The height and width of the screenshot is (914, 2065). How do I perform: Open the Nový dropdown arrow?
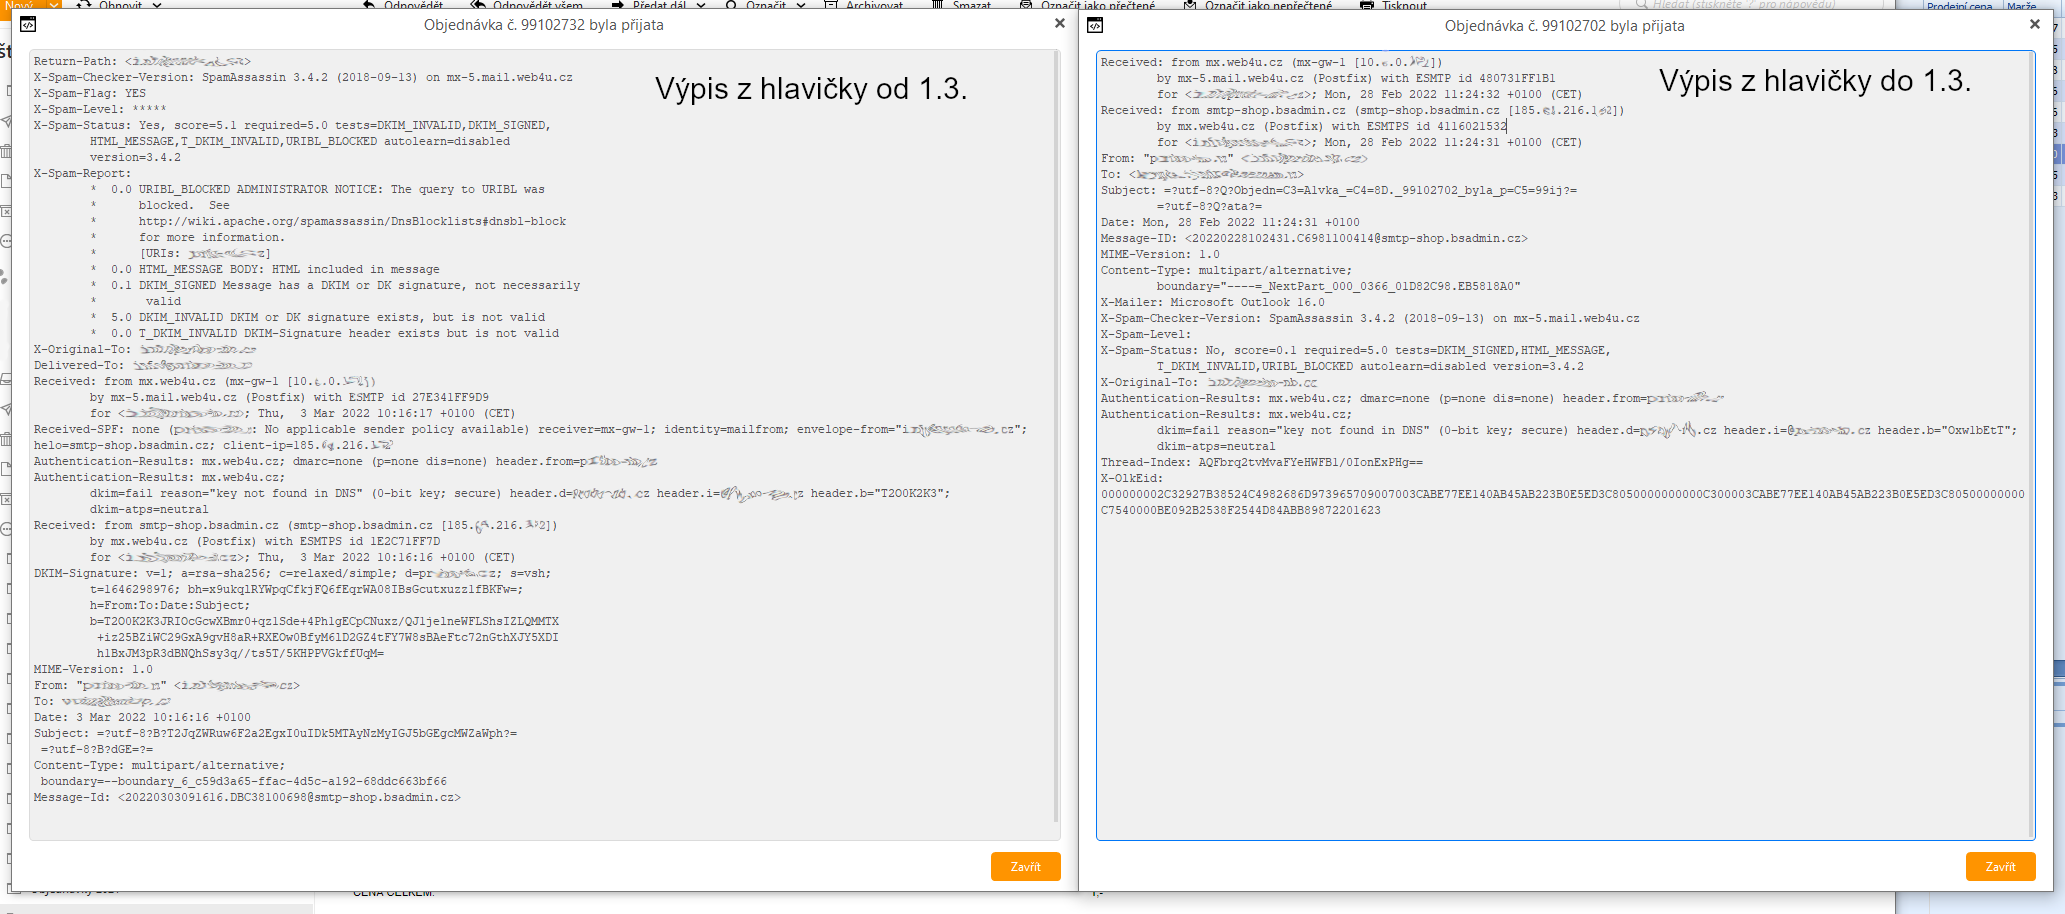pyautogui.click(x=54, y=5)
